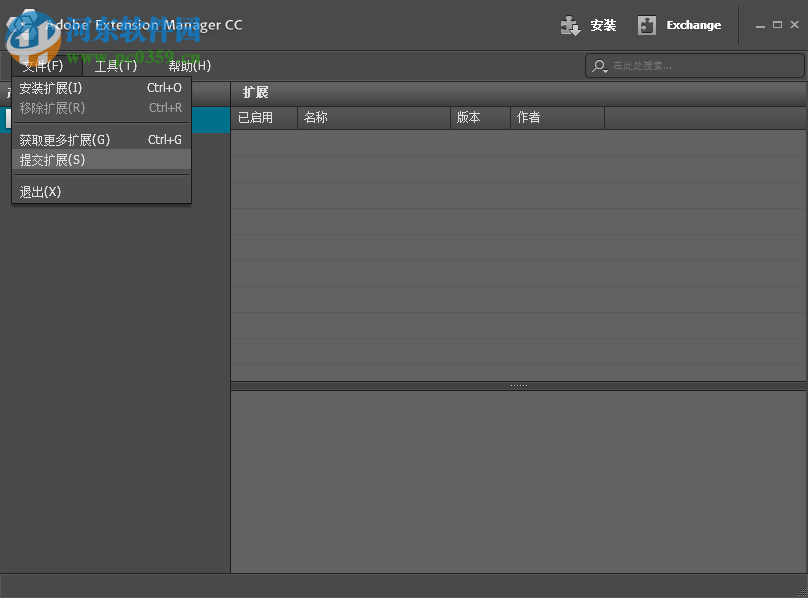Image resolution: width=808 pixels, height=598 pixels.
Task: Click the magnifier icon in the search box
Action: (x=599, y=65)
